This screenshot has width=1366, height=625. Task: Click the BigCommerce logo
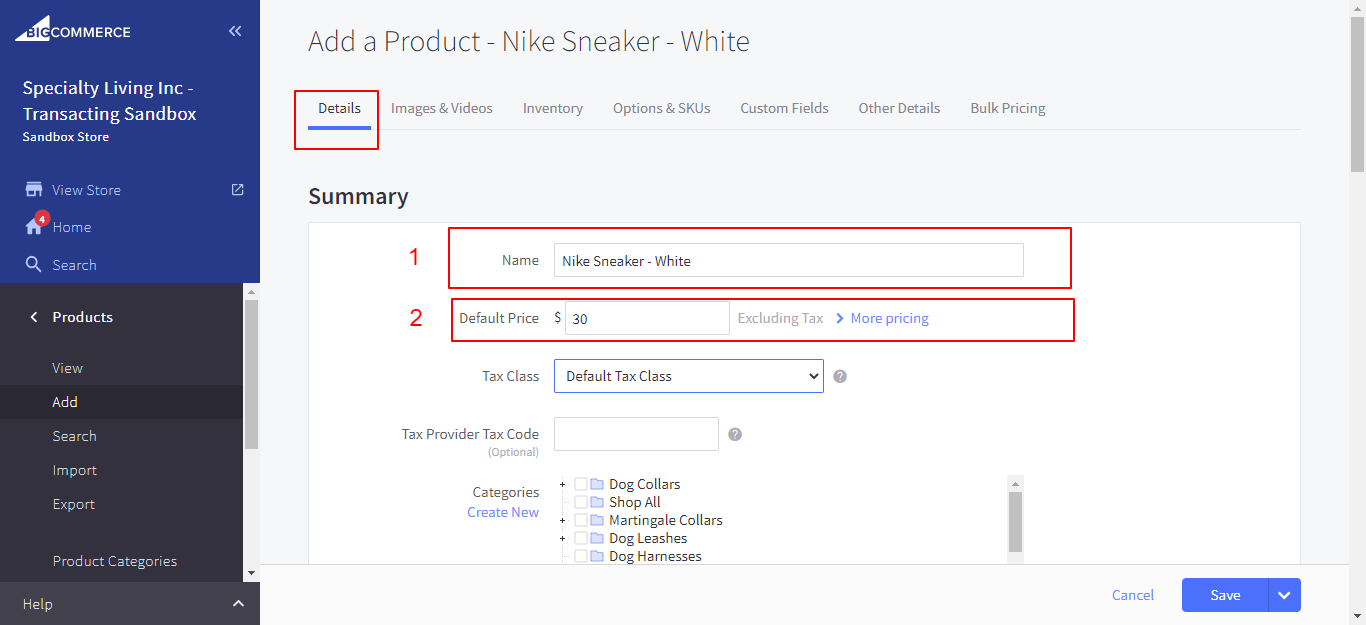tap(72, 30)
